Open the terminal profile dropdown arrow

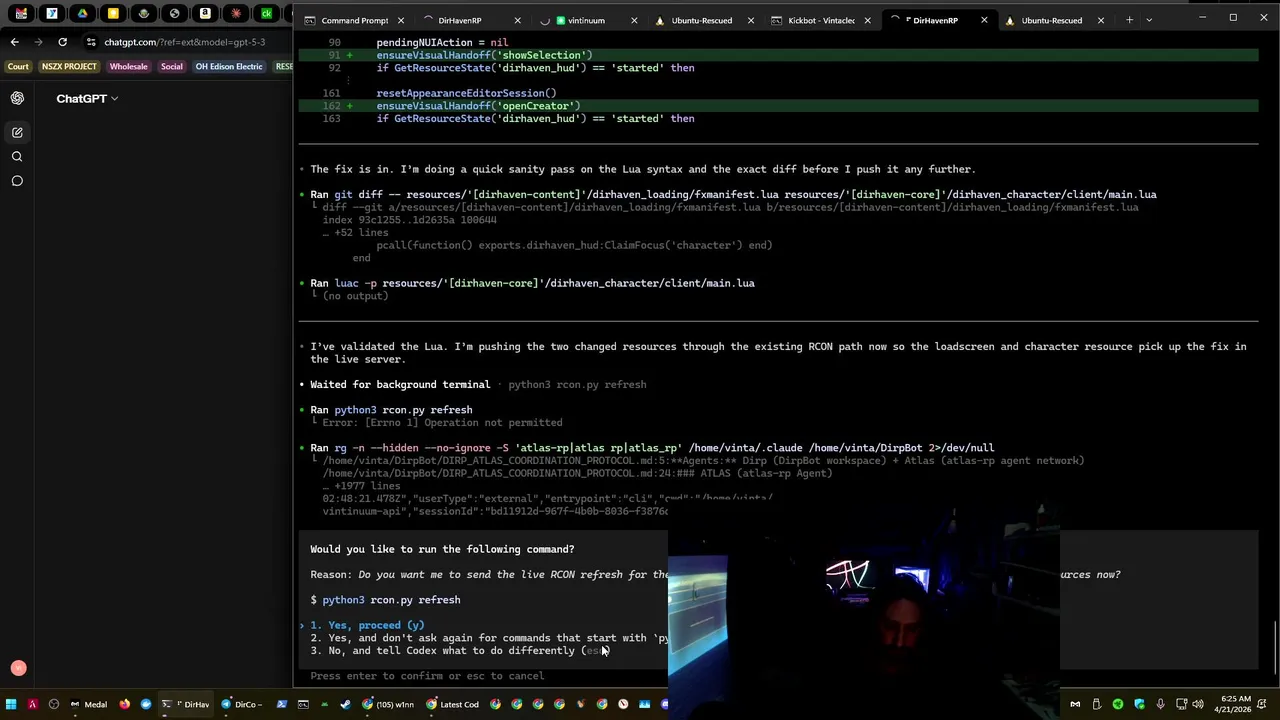point(1149,20)
